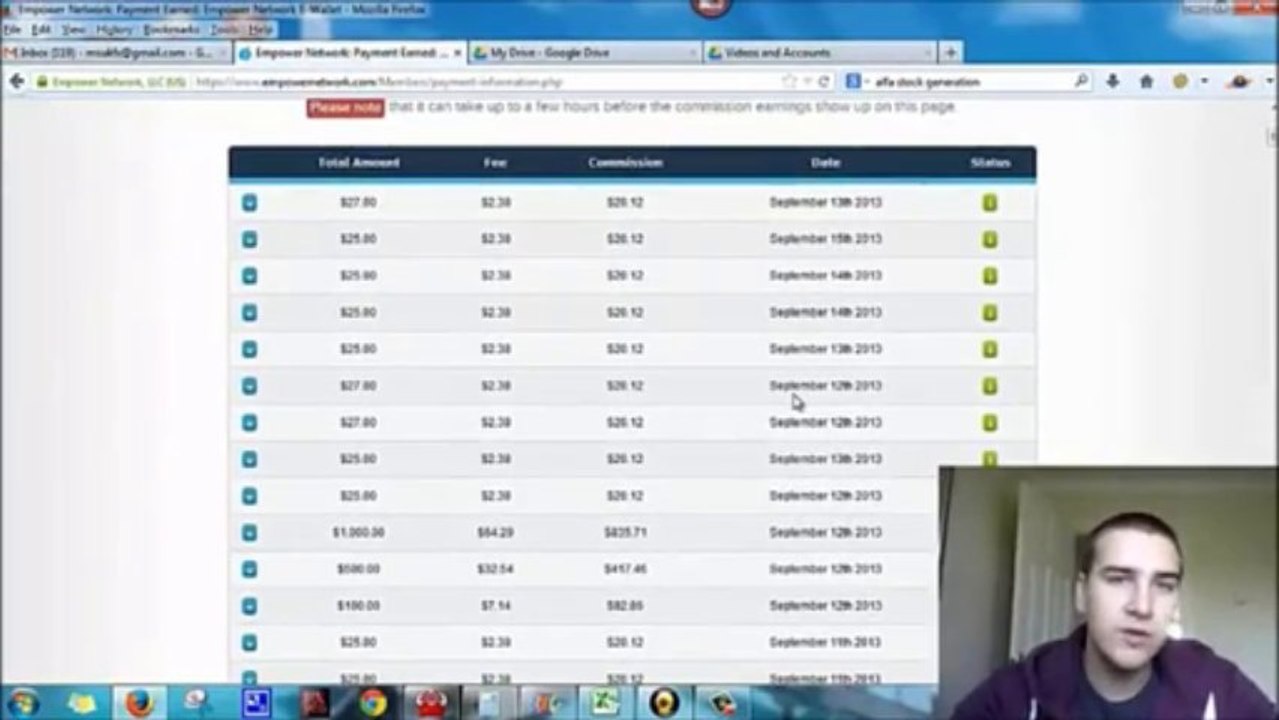Open the URL history dropdown arrow

[806, 82]
